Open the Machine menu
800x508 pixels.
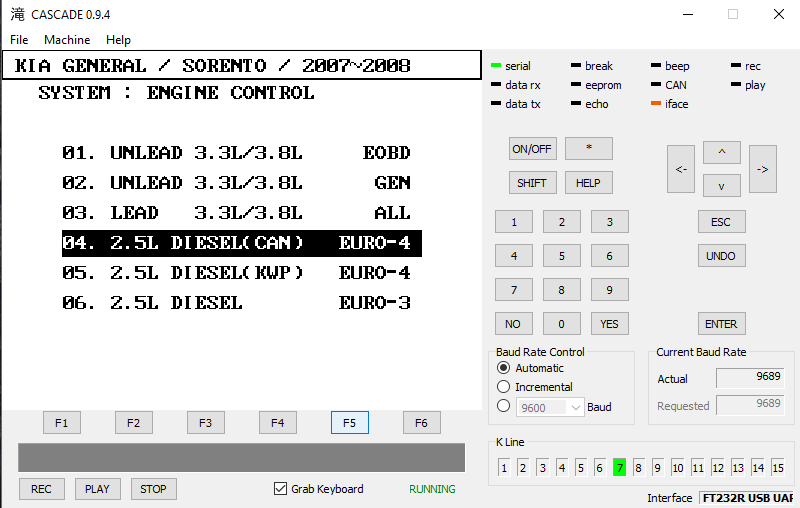tap(67, 40)
